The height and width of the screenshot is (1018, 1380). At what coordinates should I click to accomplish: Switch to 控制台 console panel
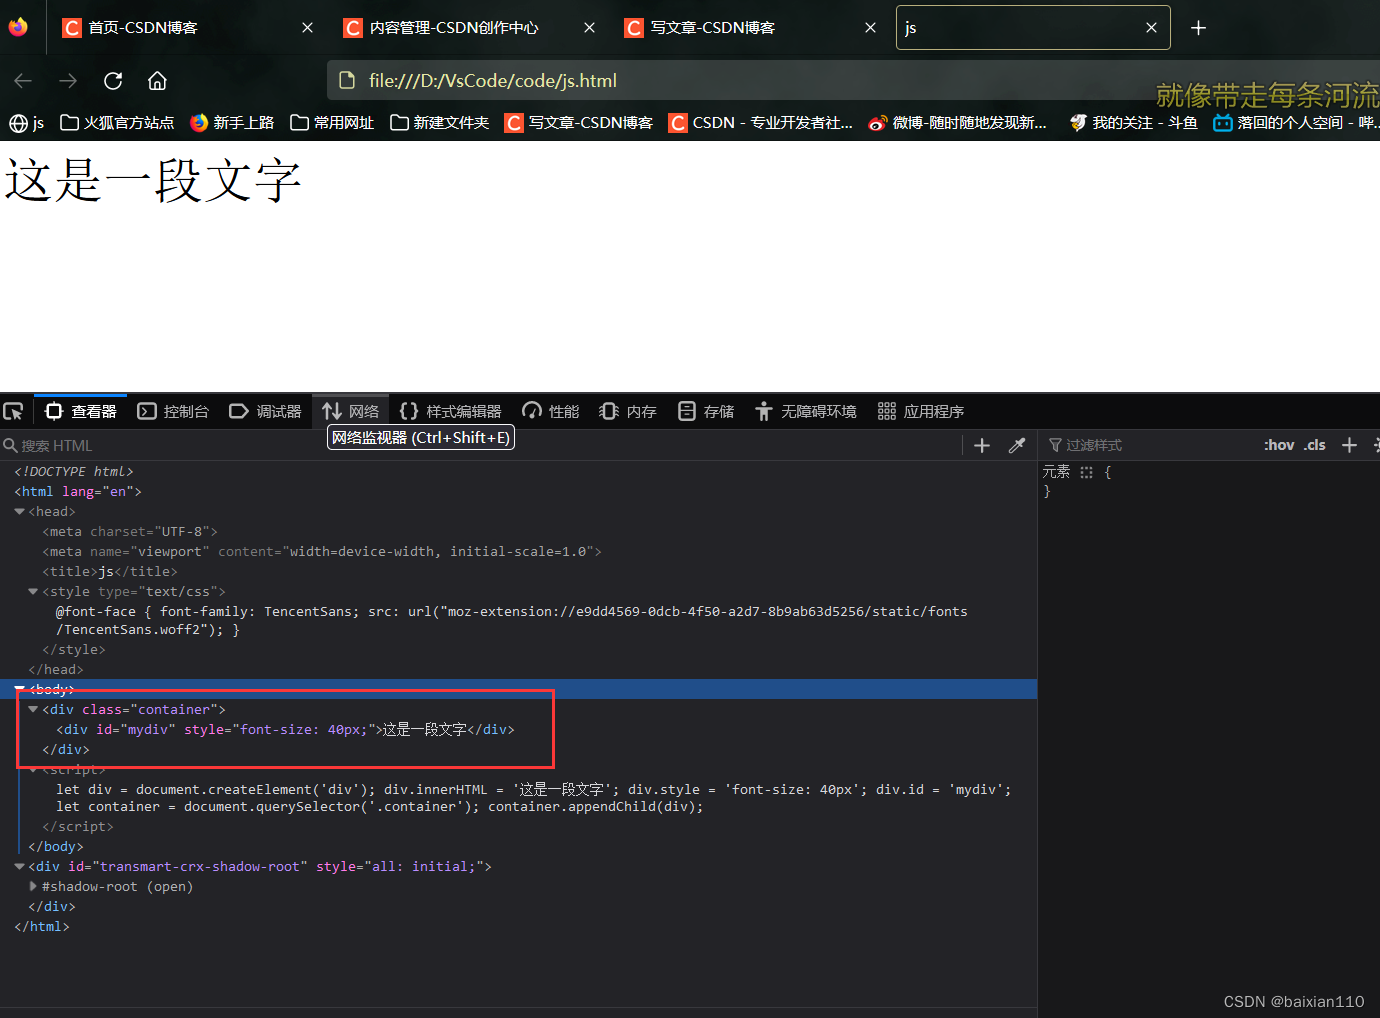174,411
